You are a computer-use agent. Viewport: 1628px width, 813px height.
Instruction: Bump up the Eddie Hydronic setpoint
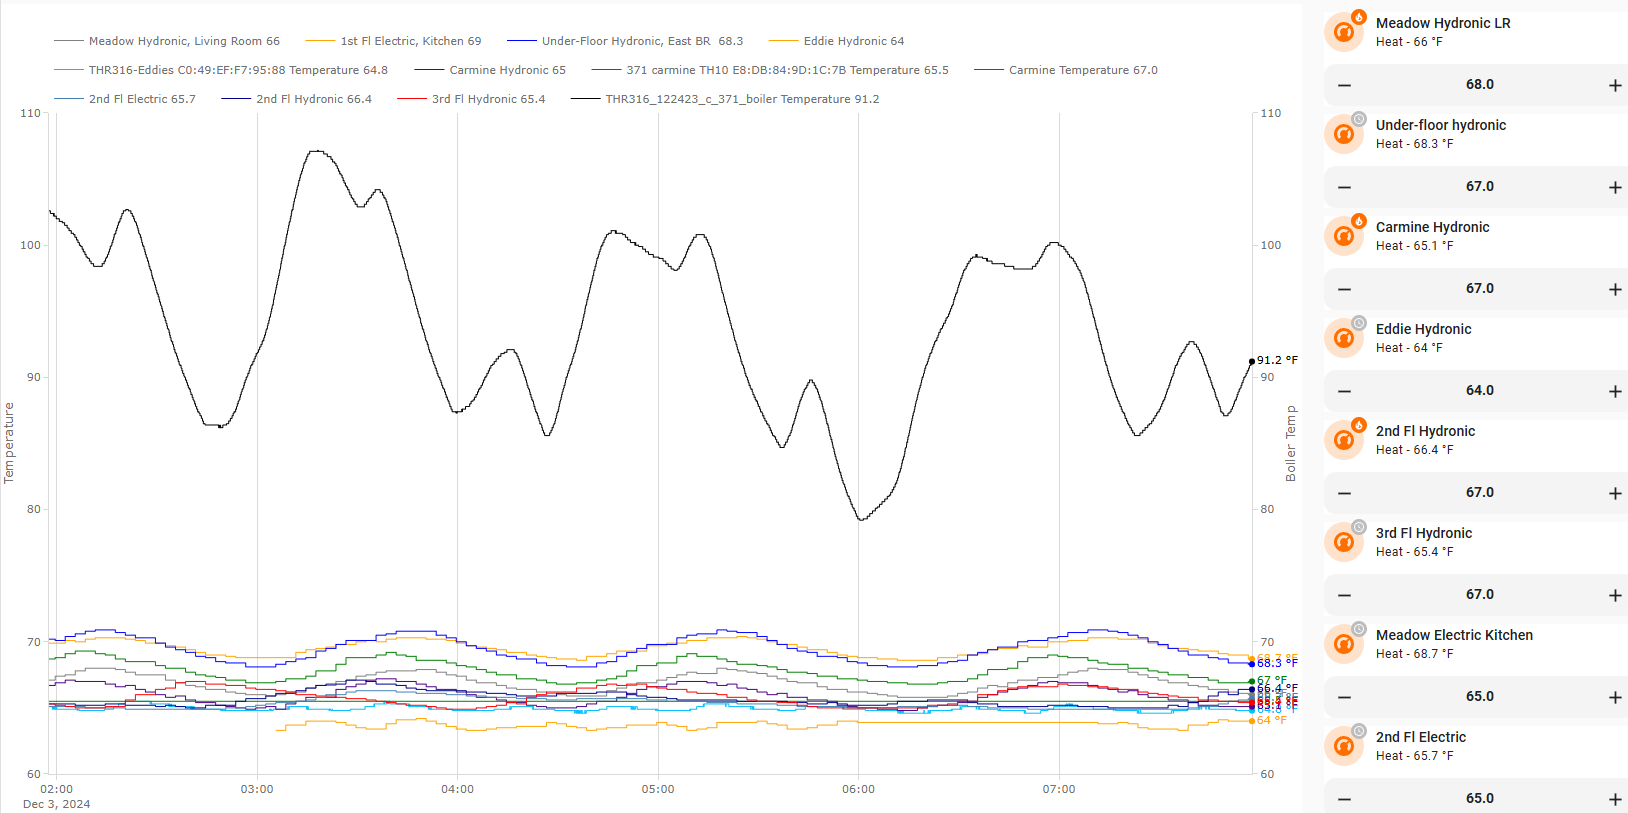(1615, 391)
